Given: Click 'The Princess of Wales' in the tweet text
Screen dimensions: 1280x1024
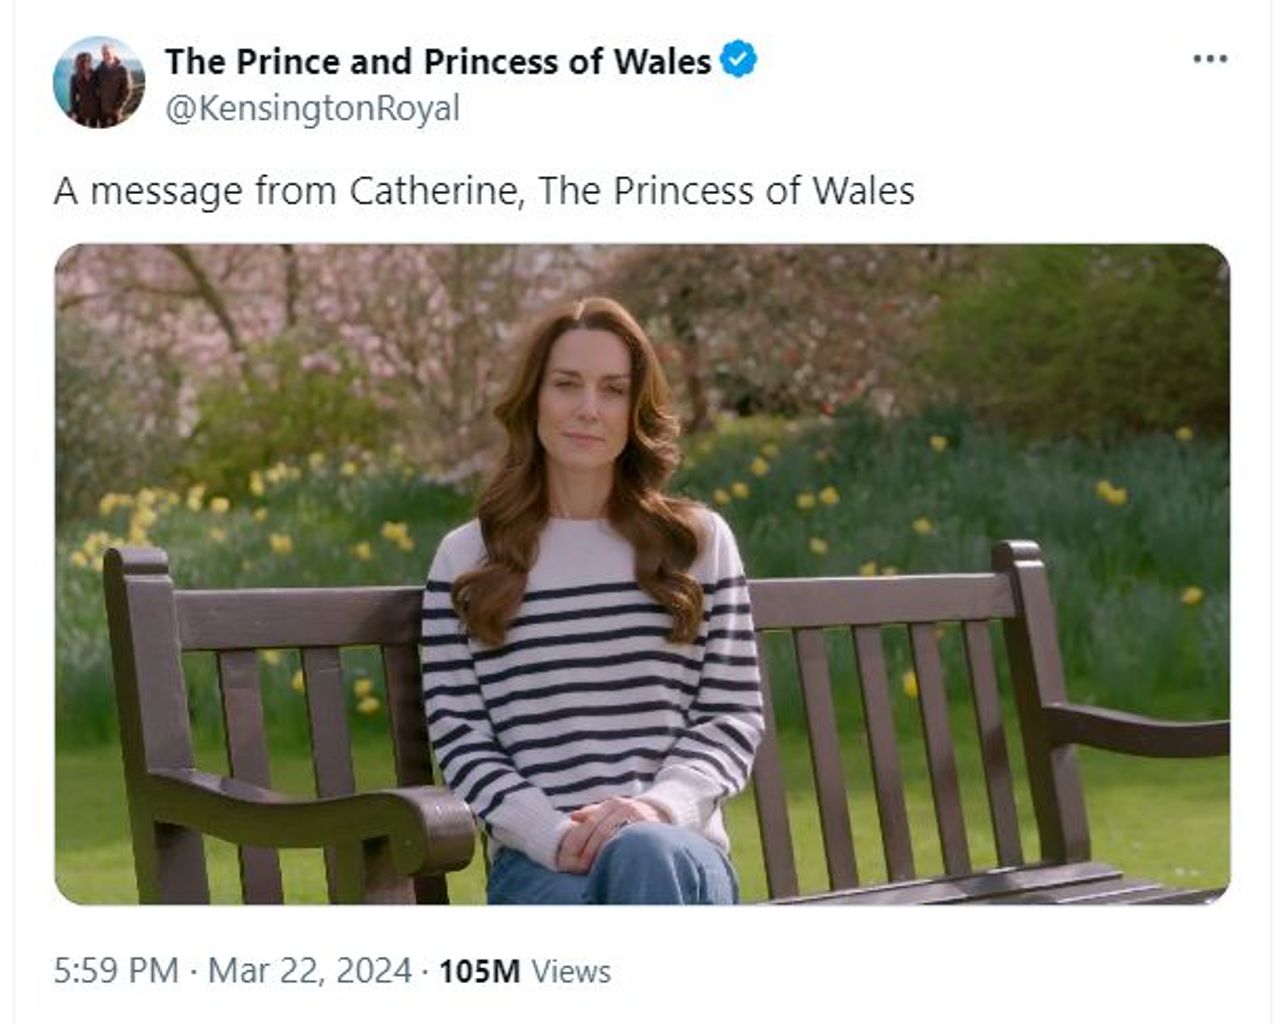Looking at the screenshot, I should point(726,190).
